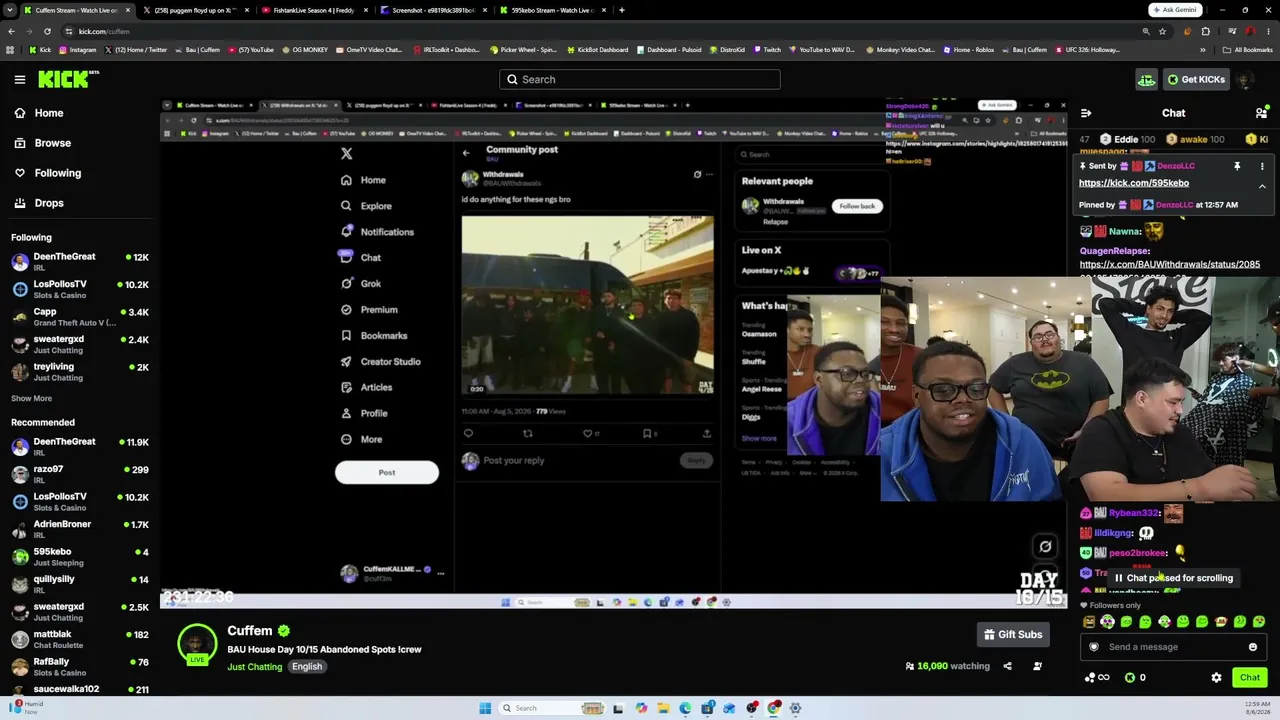This screenshot has height=720, width=1280.
Task: Click the Kick search field
Action: [640, 79]
